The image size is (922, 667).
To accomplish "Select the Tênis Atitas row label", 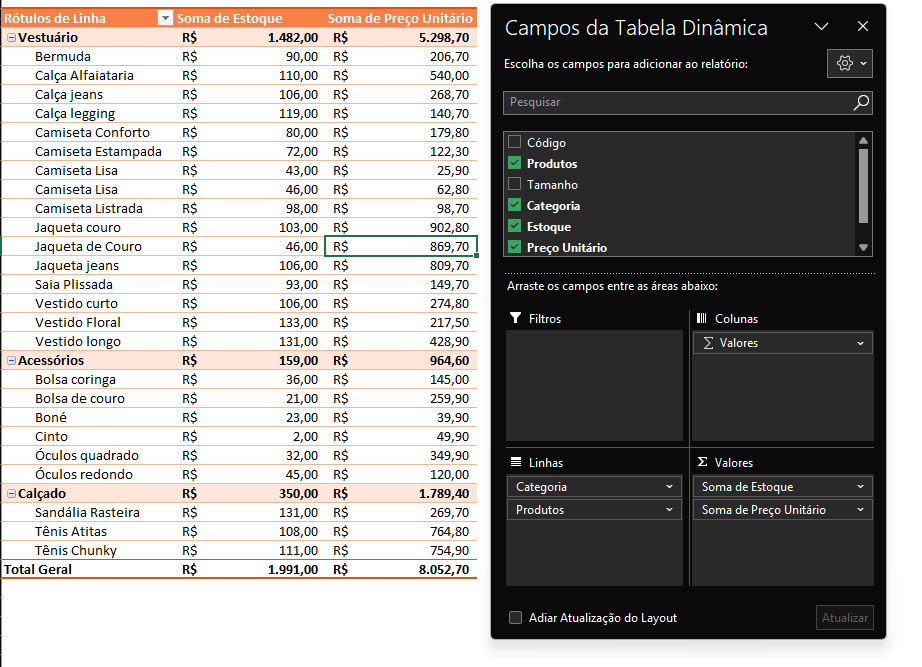I will (x=71, y=531).
